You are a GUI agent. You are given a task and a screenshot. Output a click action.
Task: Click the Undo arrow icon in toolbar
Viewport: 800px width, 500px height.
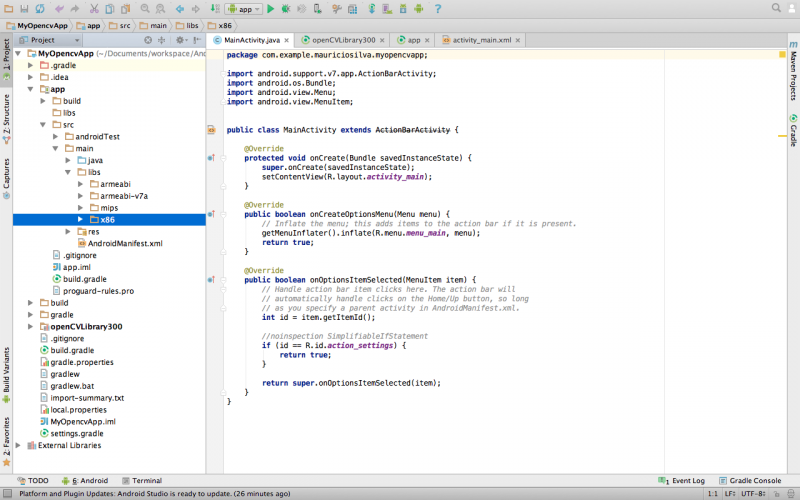pos(59,8)
